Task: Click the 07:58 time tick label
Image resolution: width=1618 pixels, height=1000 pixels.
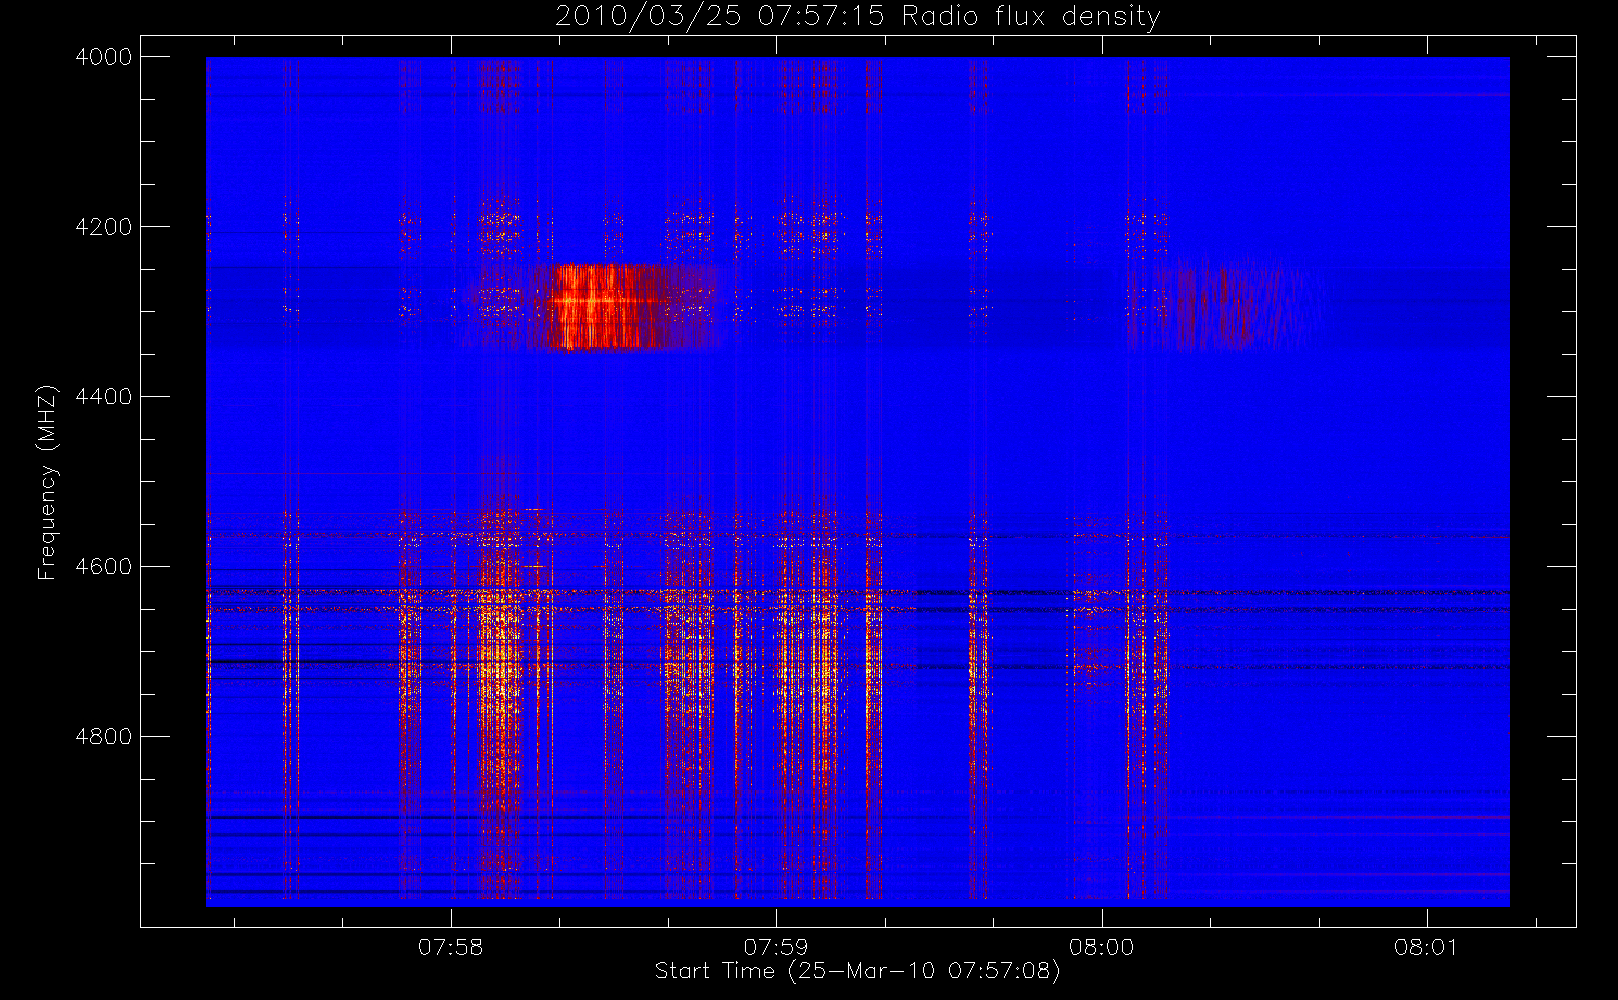Action: (451, 947)
